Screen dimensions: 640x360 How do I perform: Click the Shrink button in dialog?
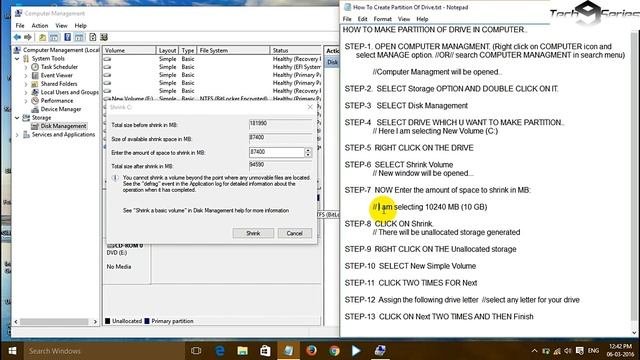click(x=253, y=233)
